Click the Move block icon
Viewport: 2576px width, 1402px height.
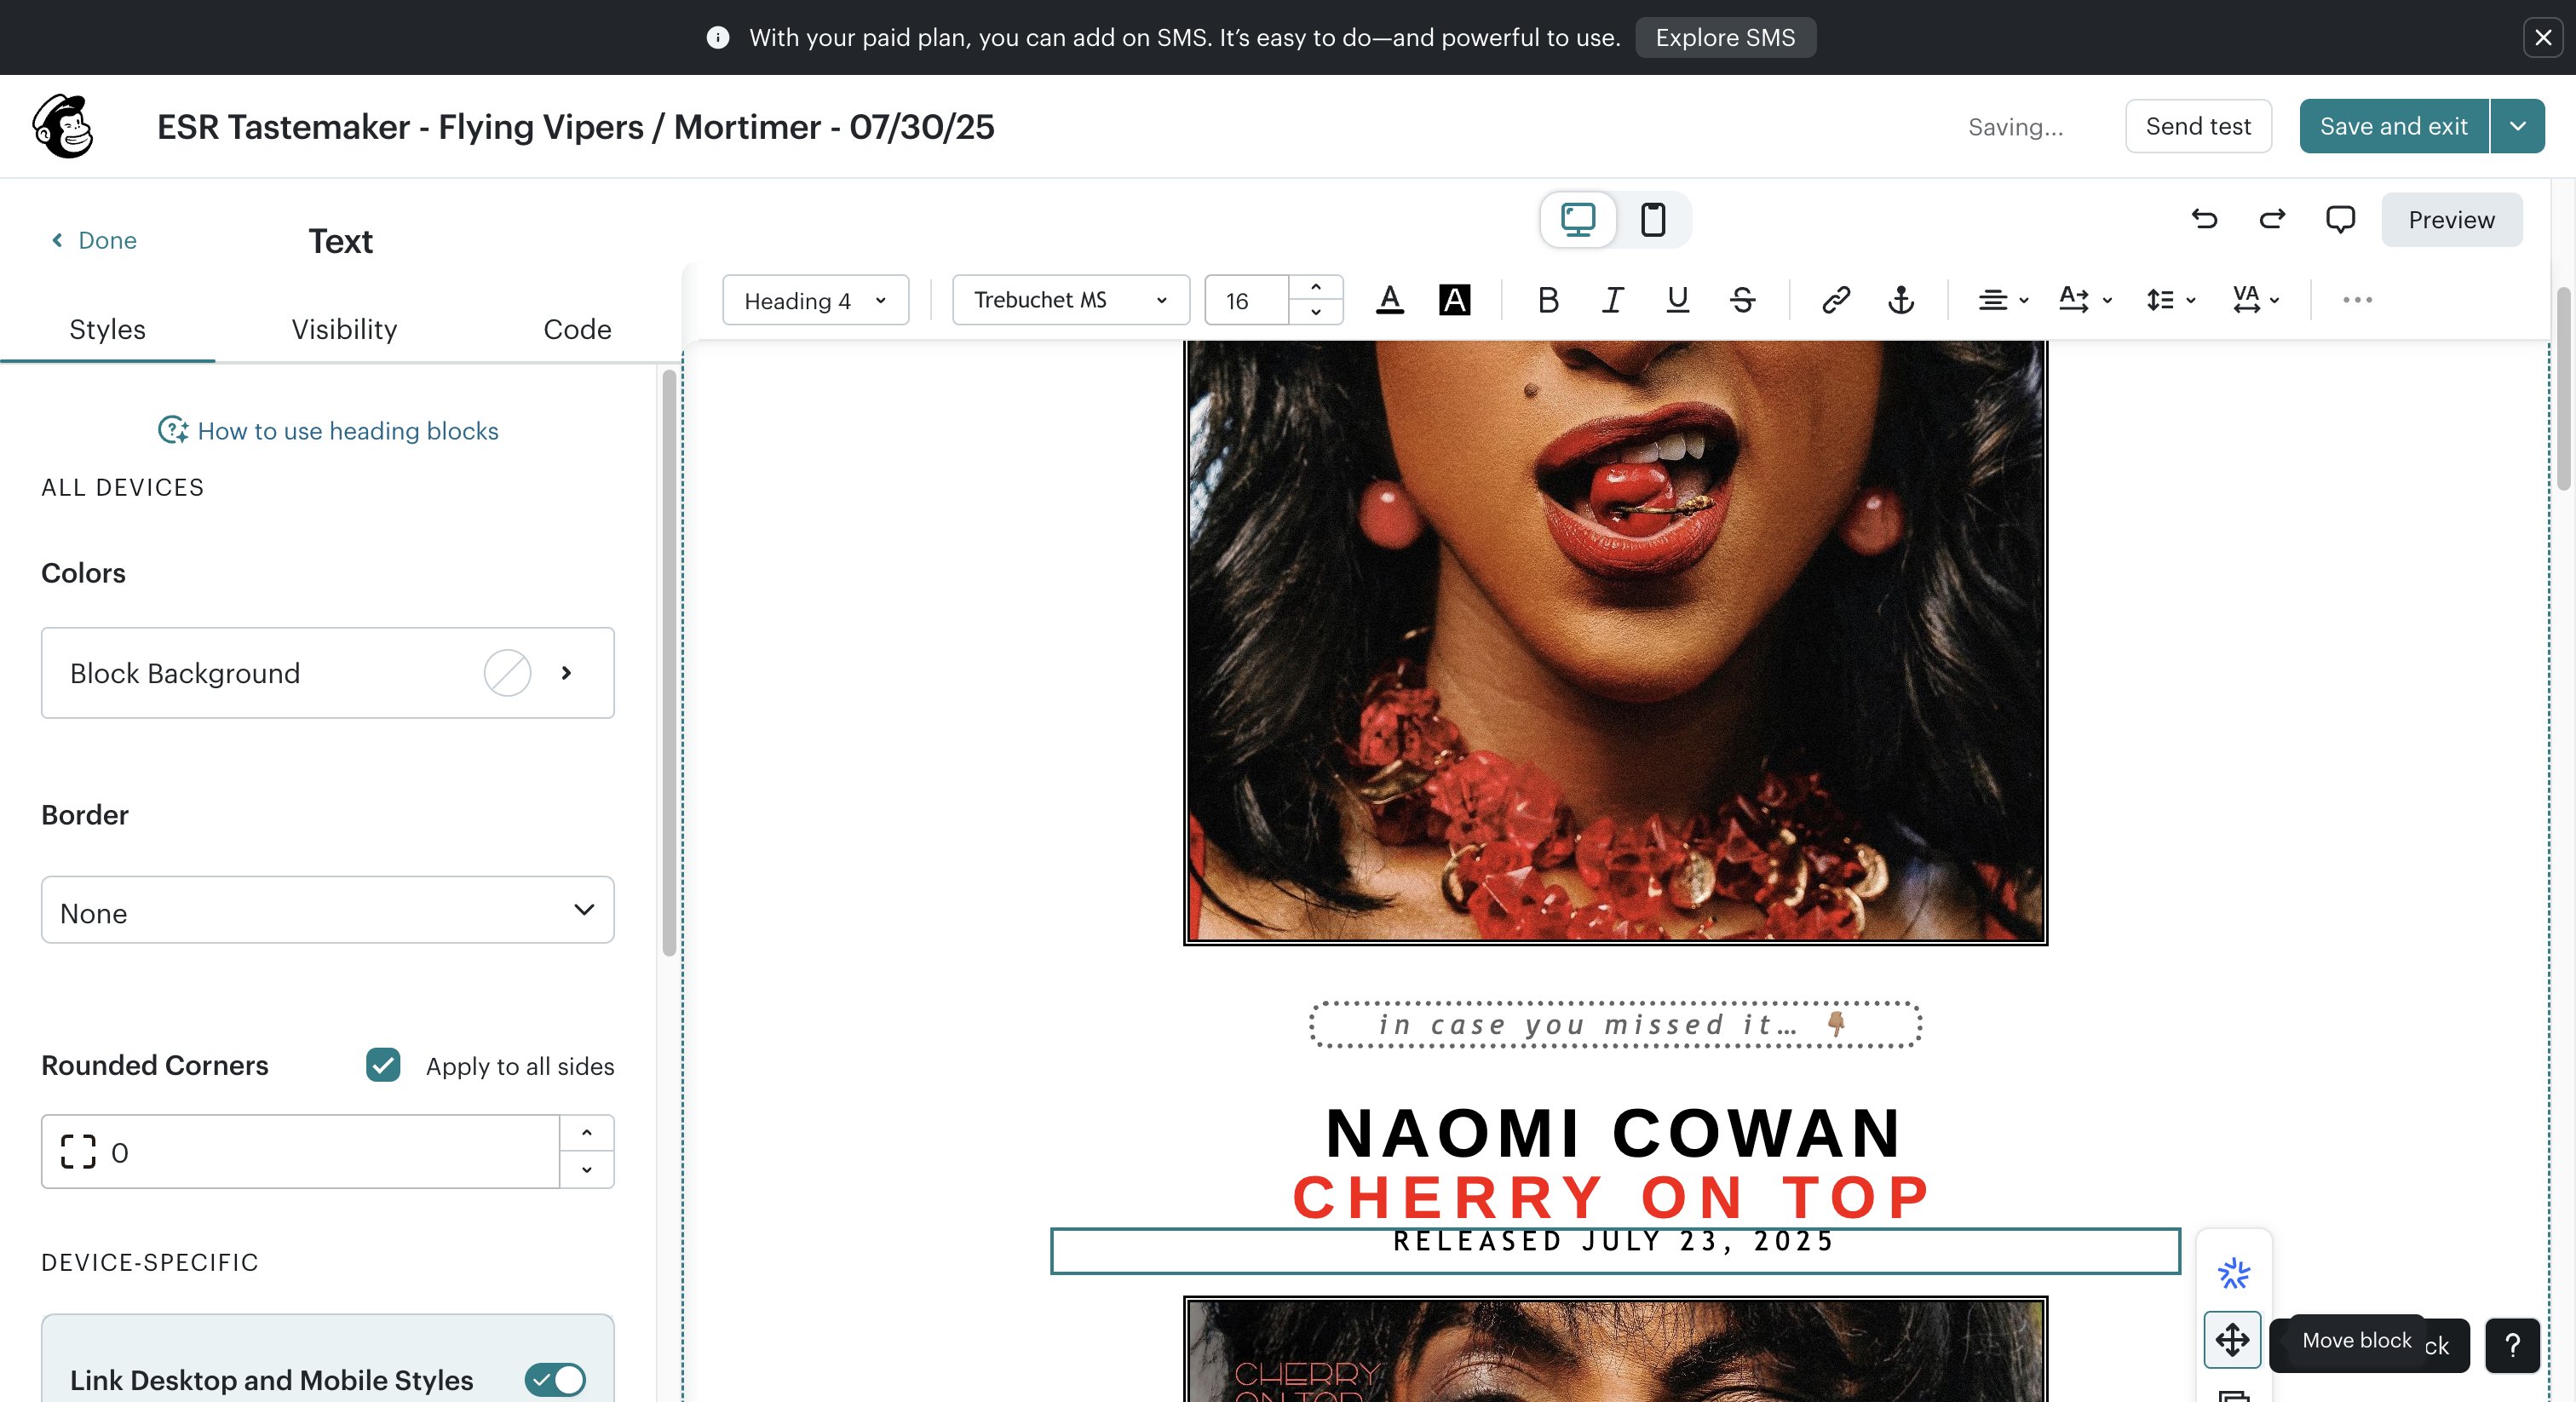point(2233,1339)
